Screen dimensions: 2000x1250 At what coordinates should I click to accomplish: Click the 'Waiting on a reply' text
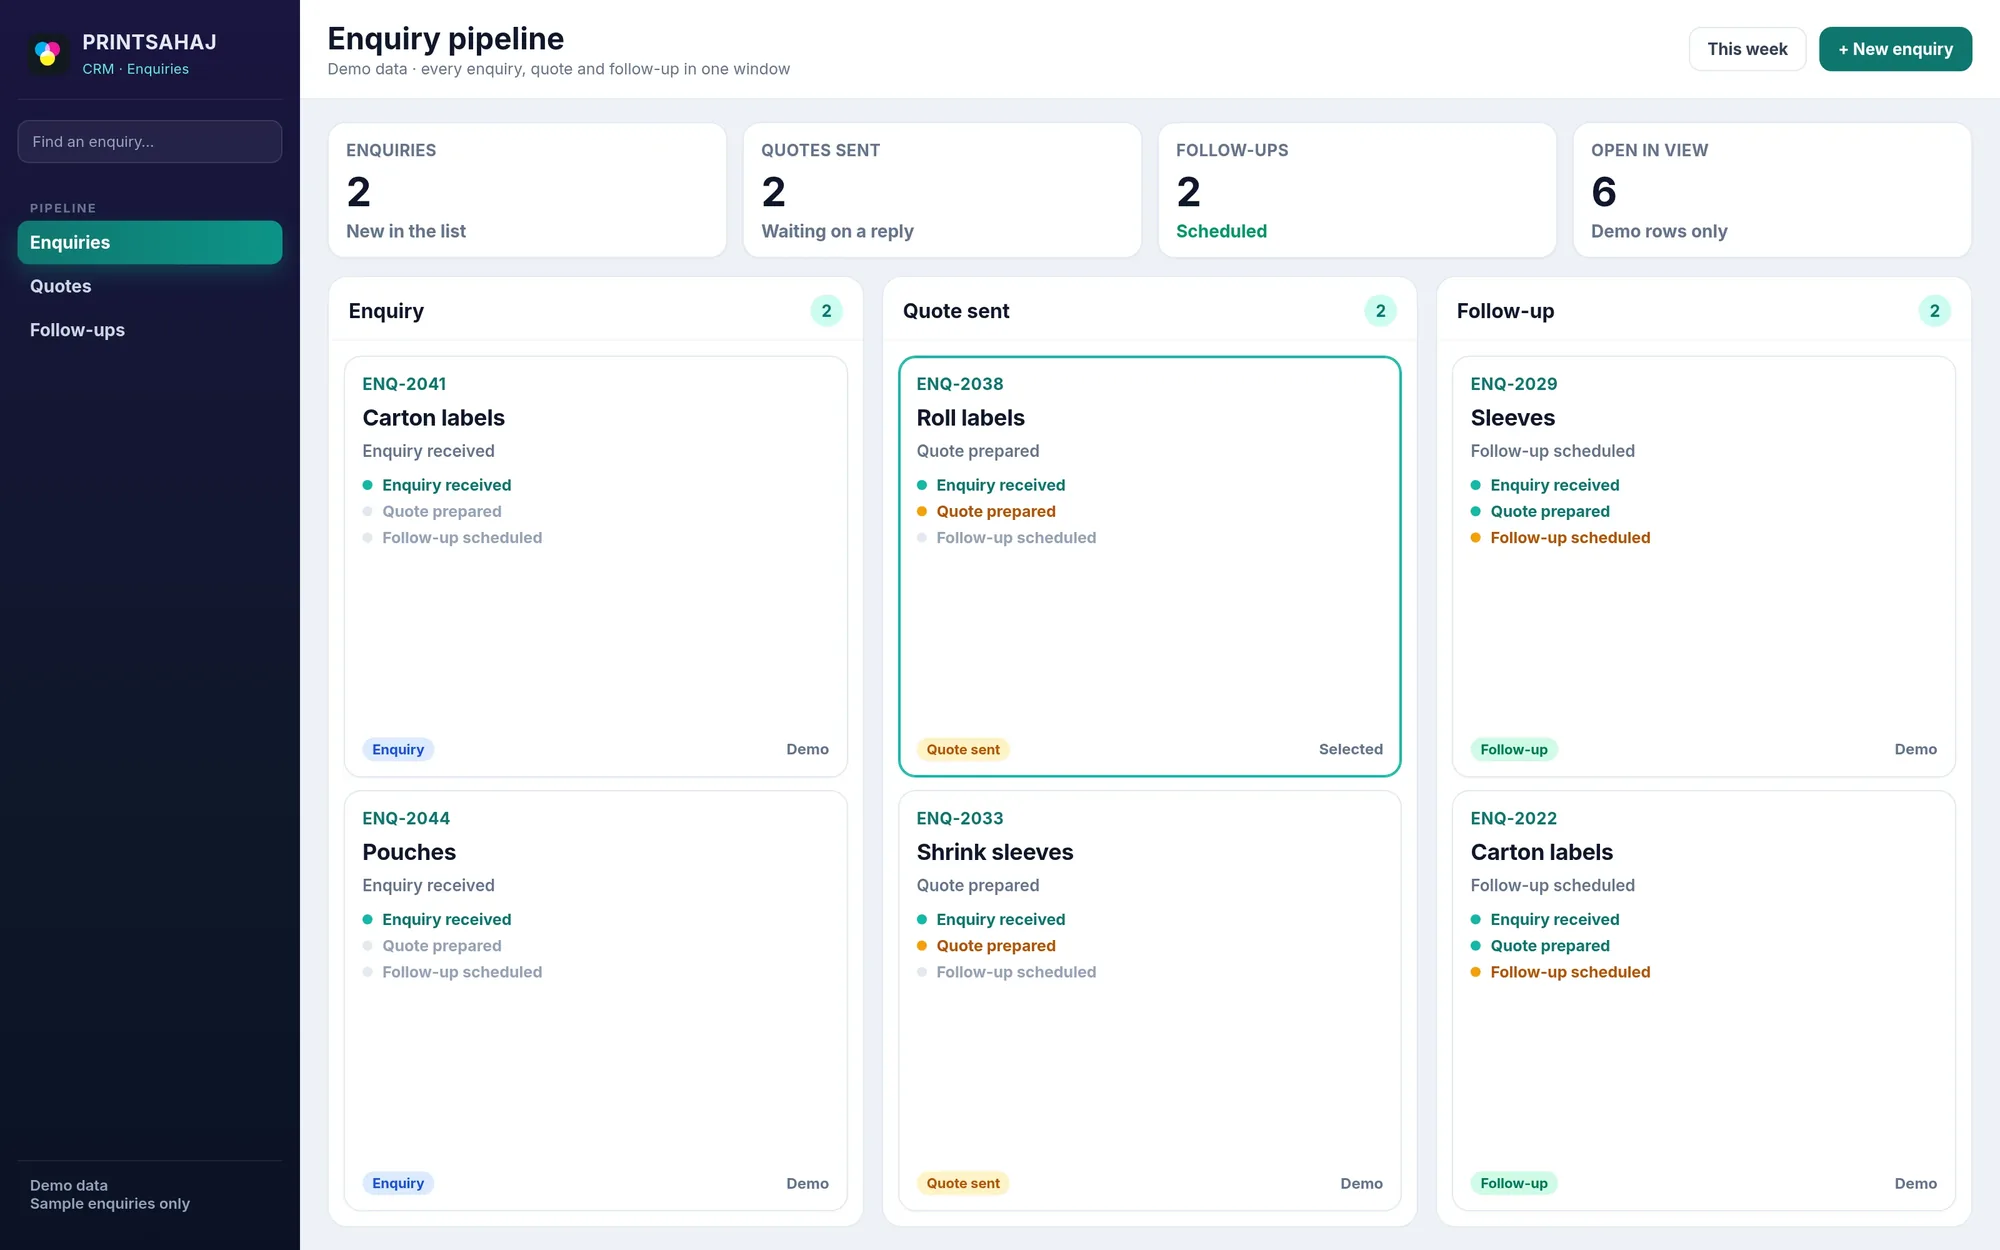click(837, 231)
